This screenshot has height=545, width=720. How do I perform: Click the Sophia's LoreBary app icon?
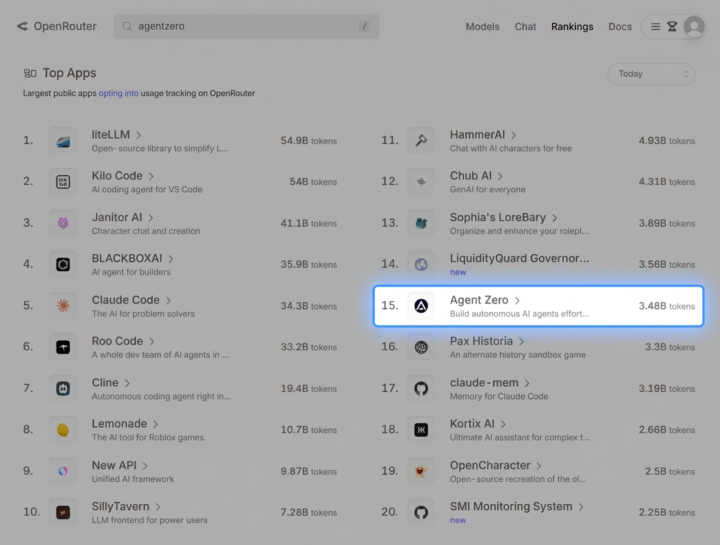[x=421, y=223]
